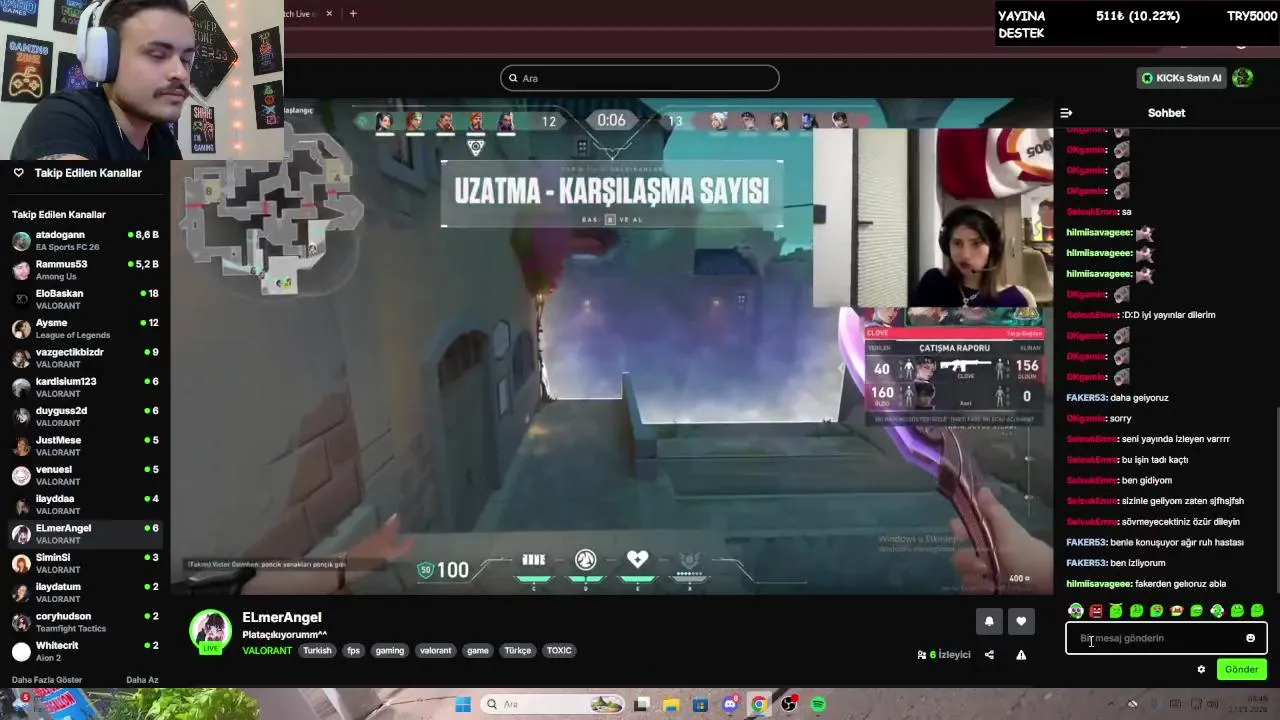Click the Turkish tag

[317, 651]
